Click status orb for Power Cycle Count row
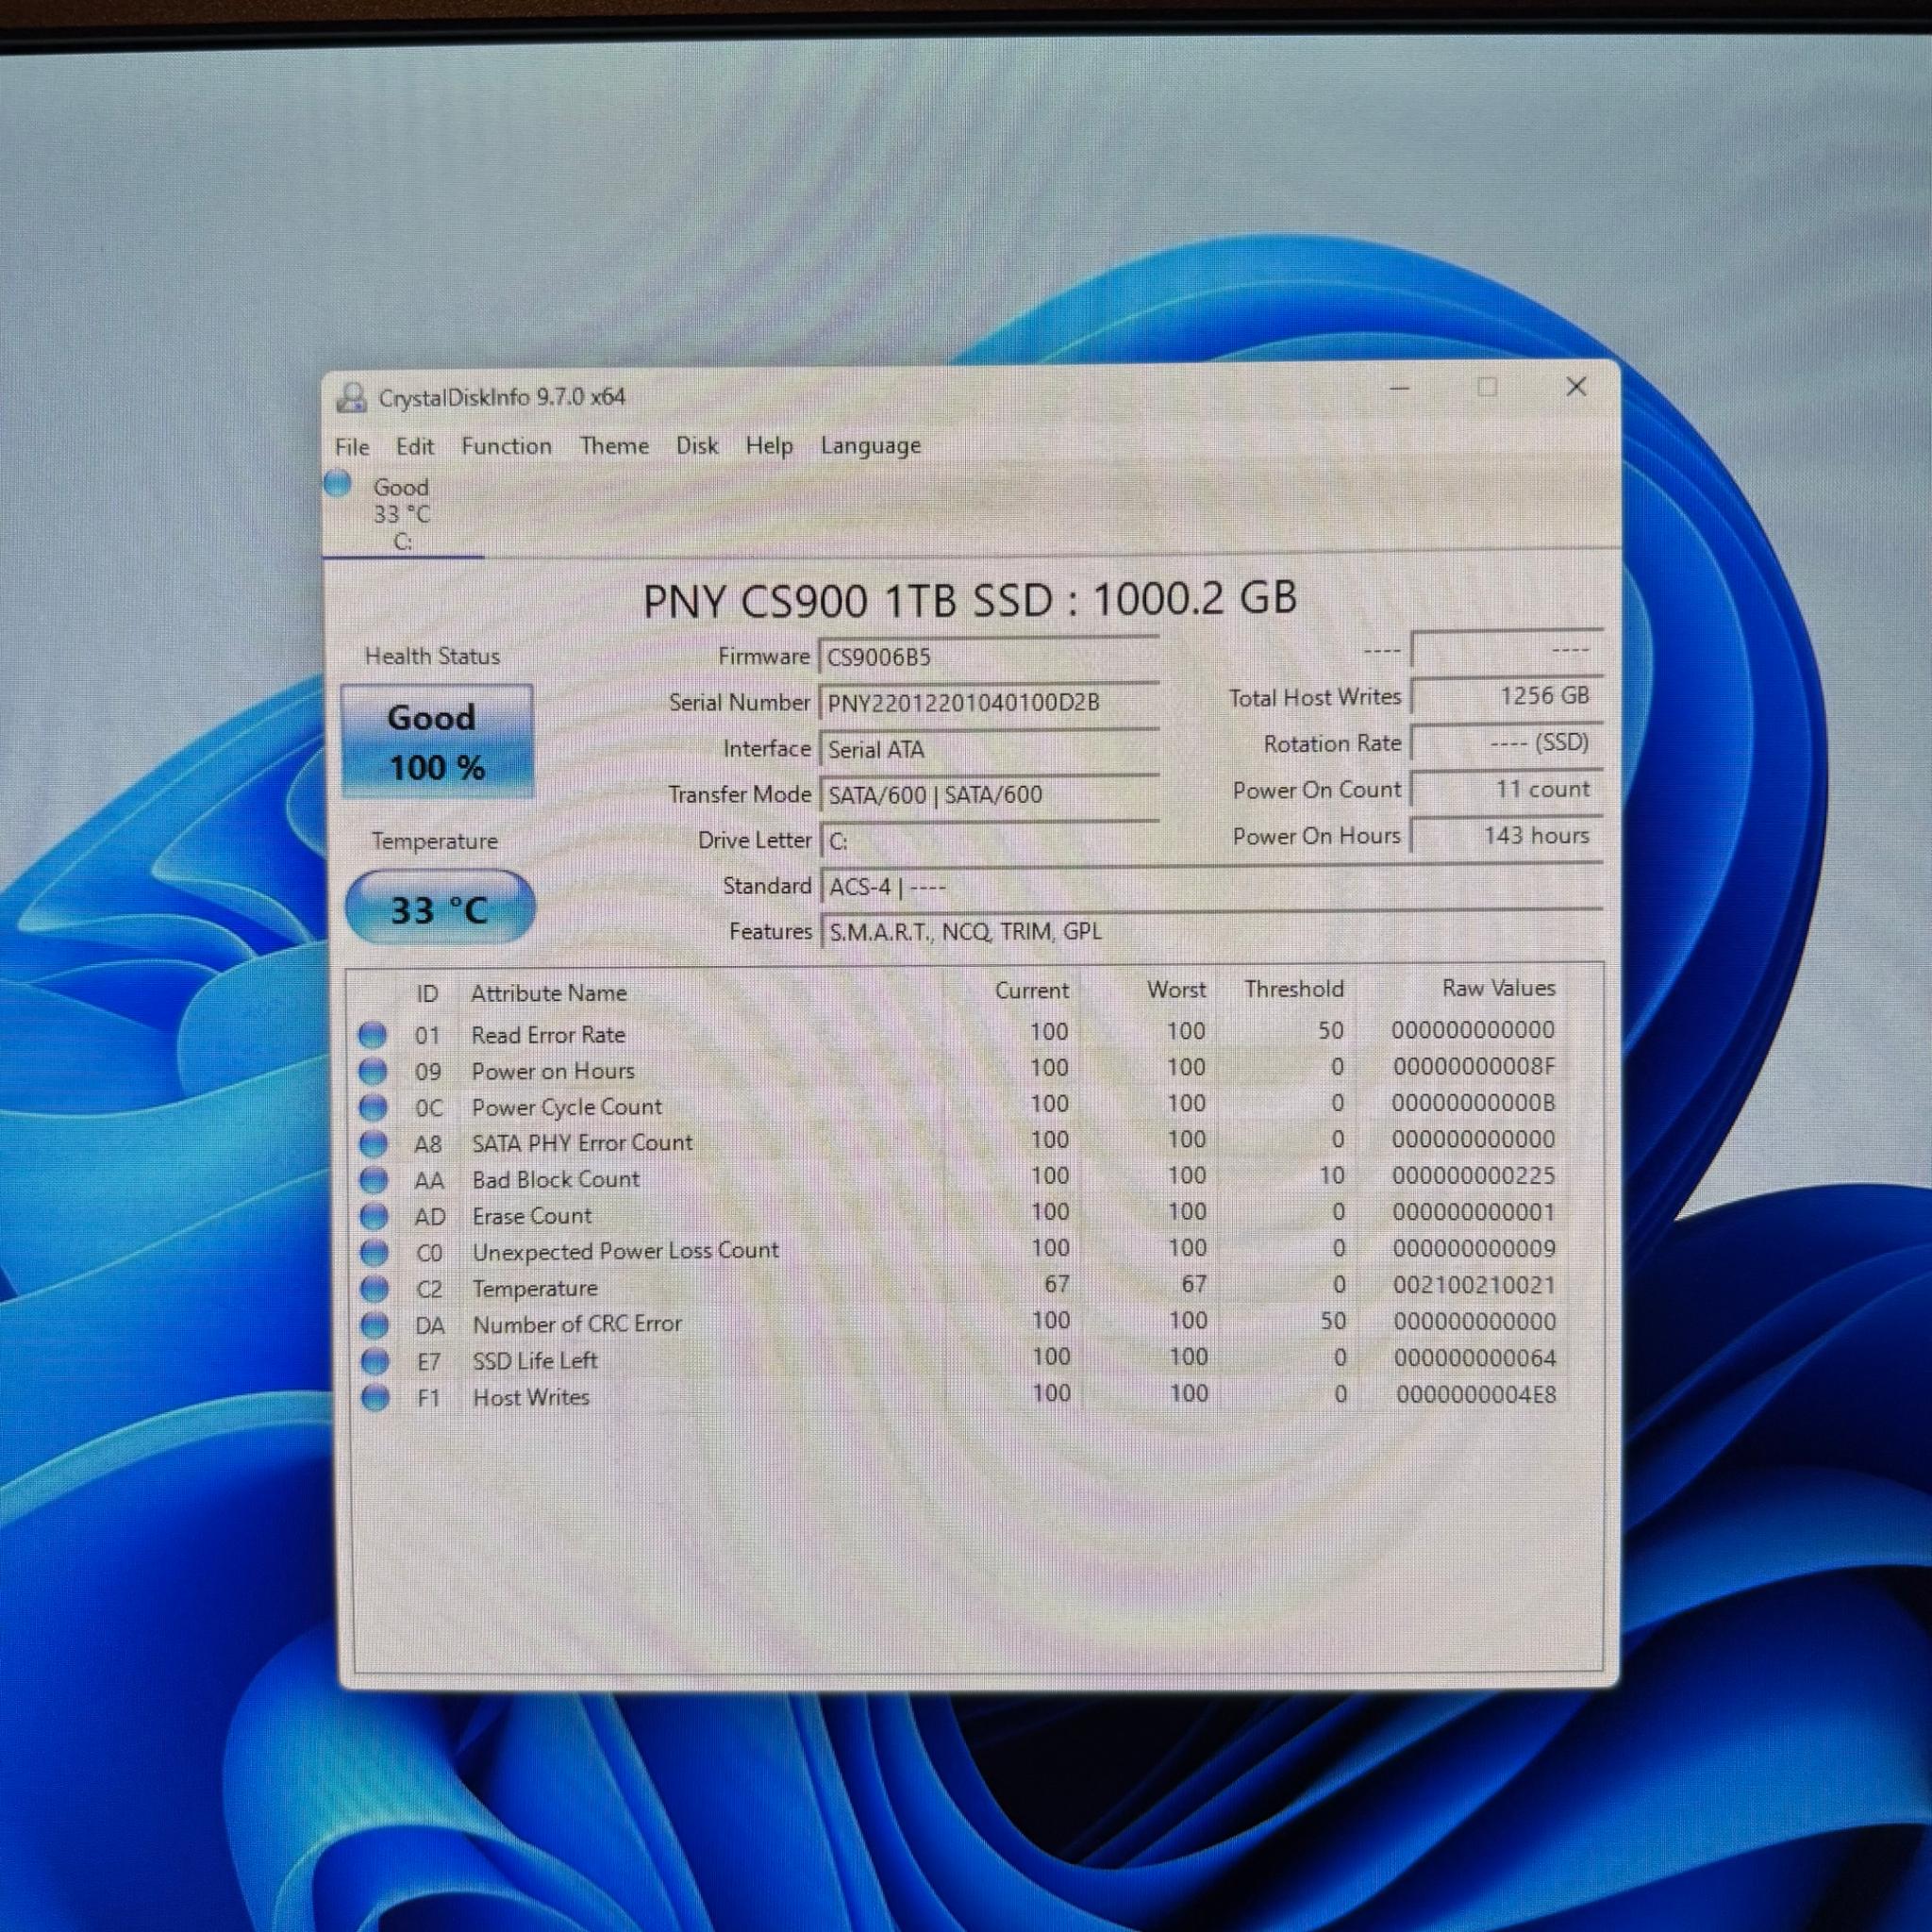The image size is (1932, 1932). pos(372,1107)
